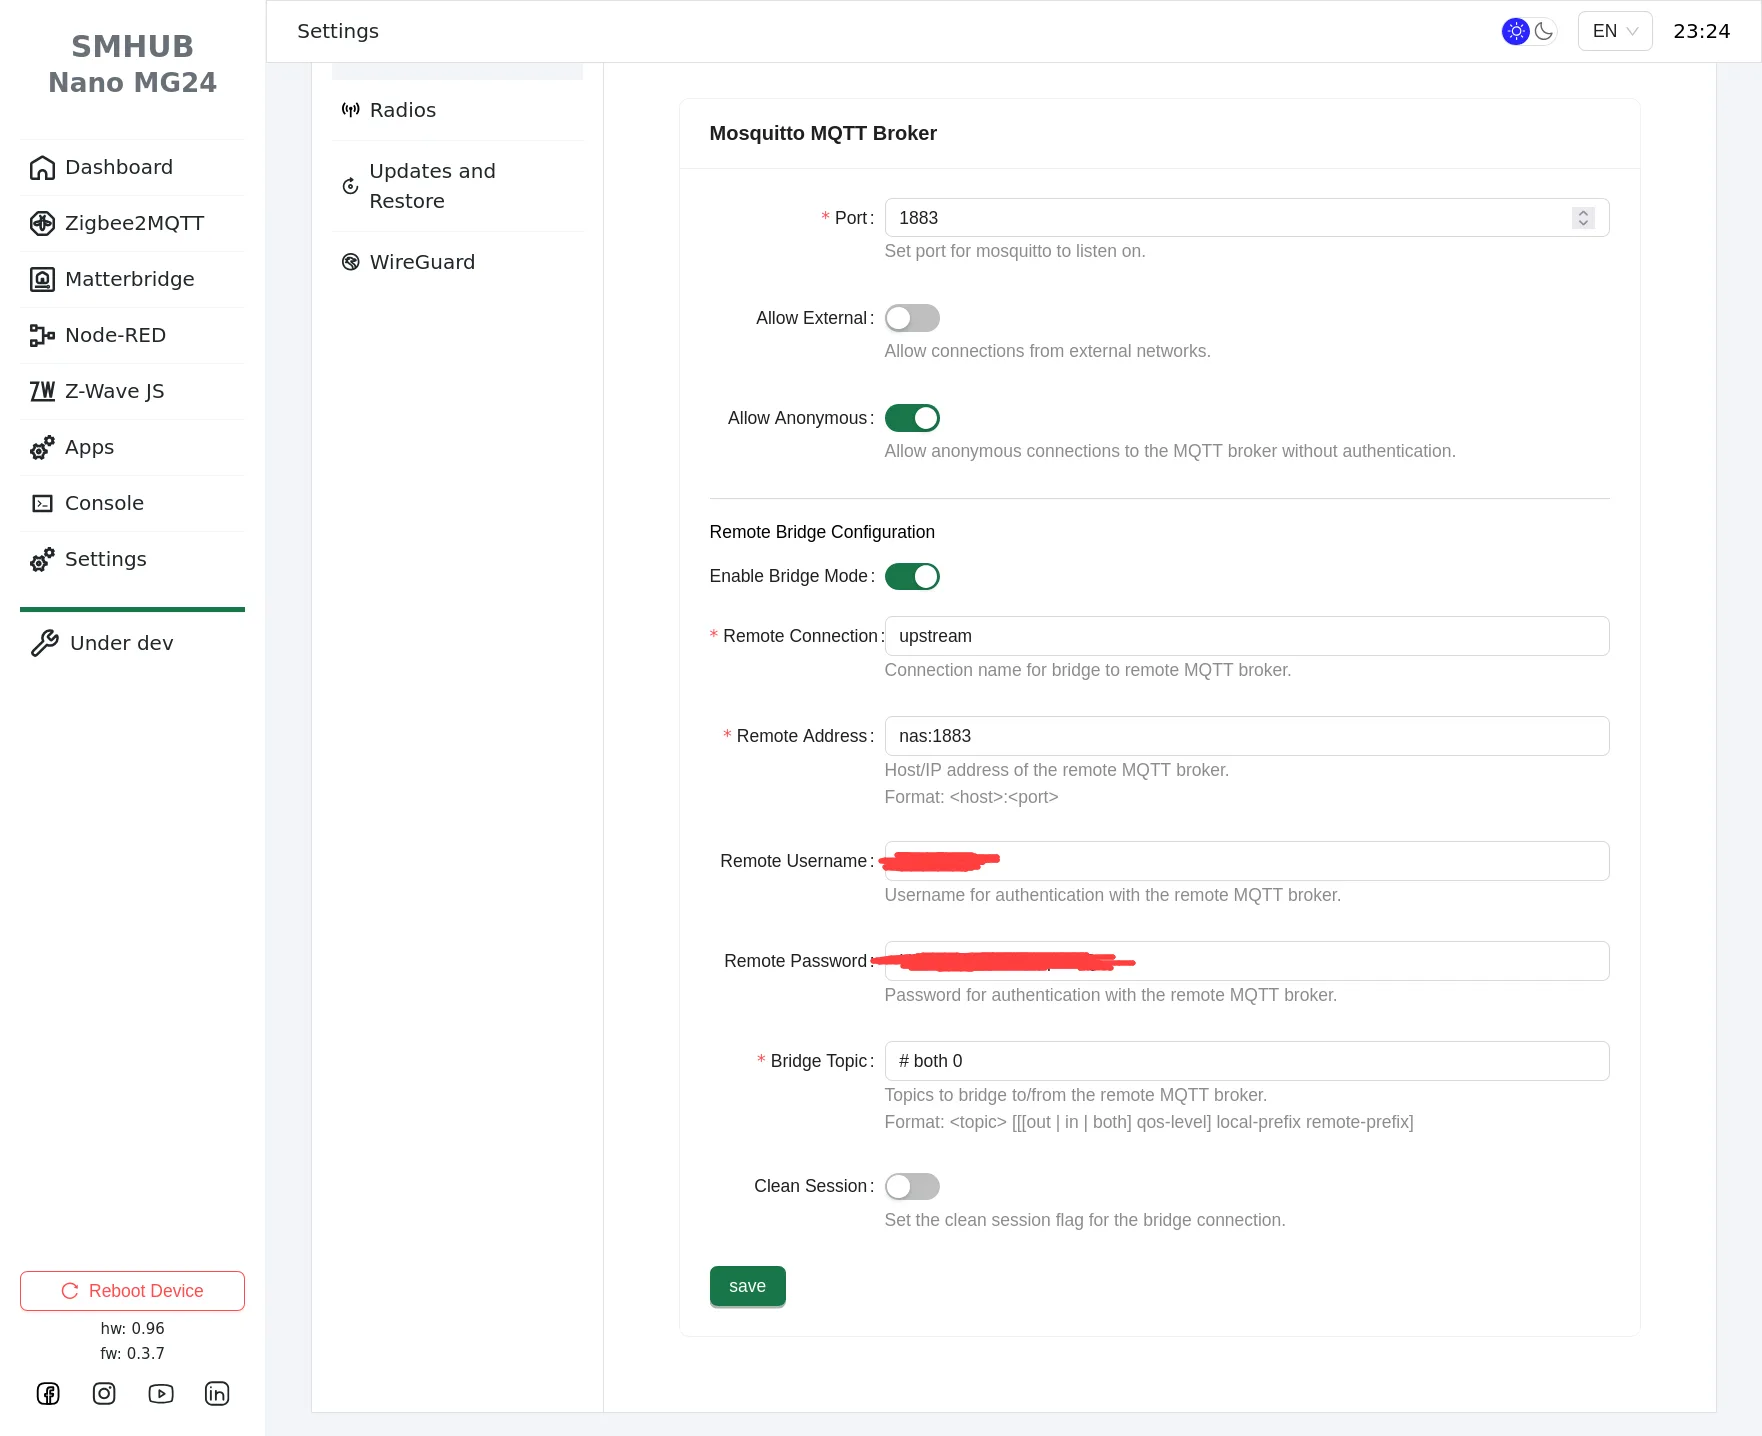The height and width of the screenshot is (1436, 1762).
Task: Disable Allow Anonymous connections
Action: click(x=911, y=418)
